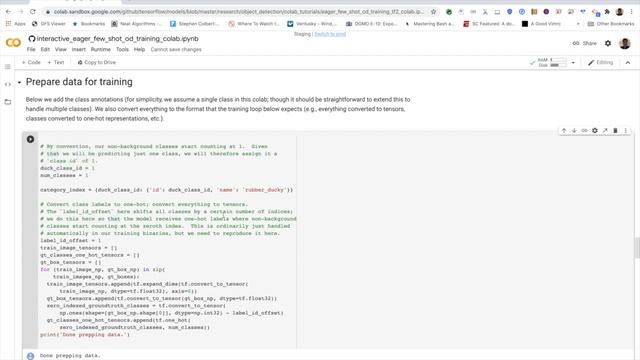Click the GitHub icon beside notebook title

(32, 39)
